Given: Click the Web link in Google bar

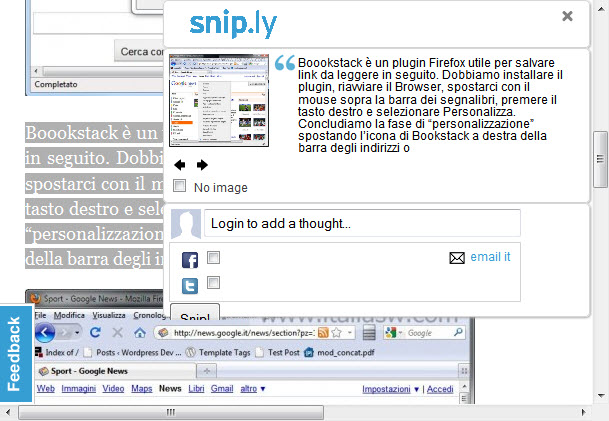Looking at the screenshot, I should coord(46,388).
